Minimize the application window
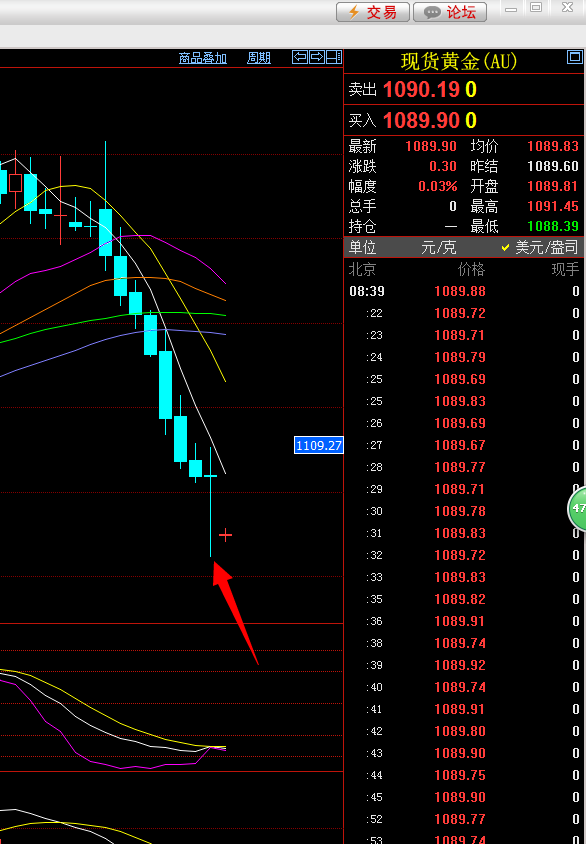Image resolution: width=586 pixels, height=844 pixels. (x=511, y=8)
